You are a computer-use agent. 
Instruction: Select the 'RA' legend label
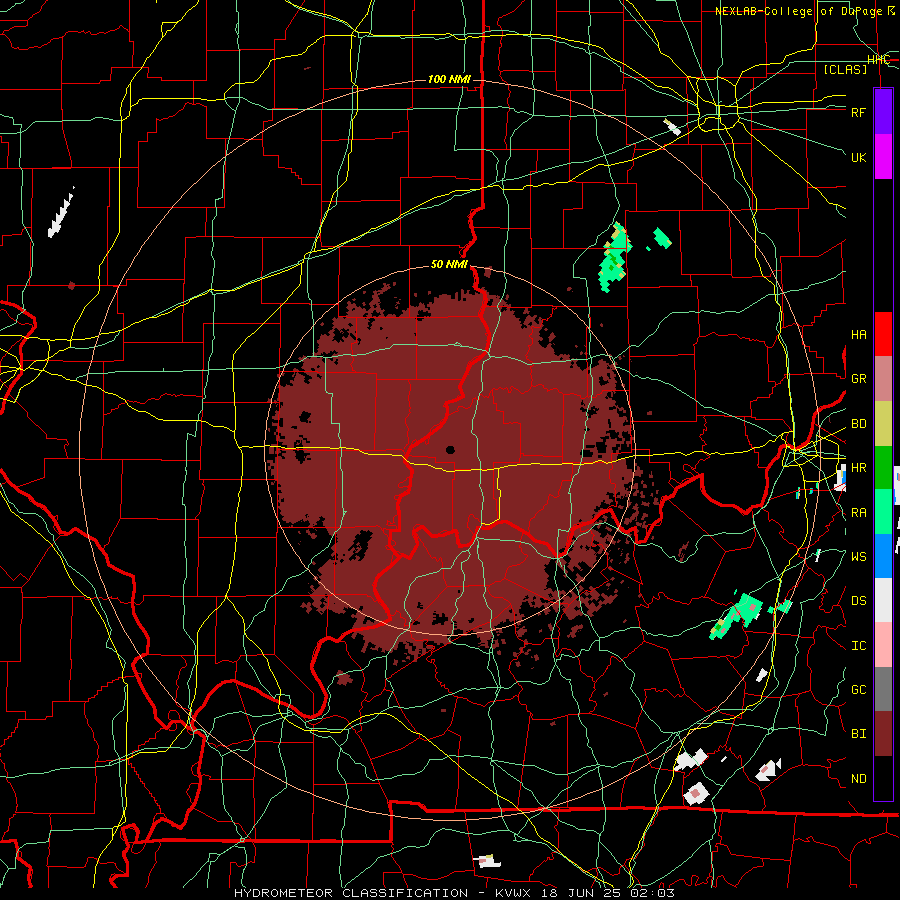[x=859, y=513]
